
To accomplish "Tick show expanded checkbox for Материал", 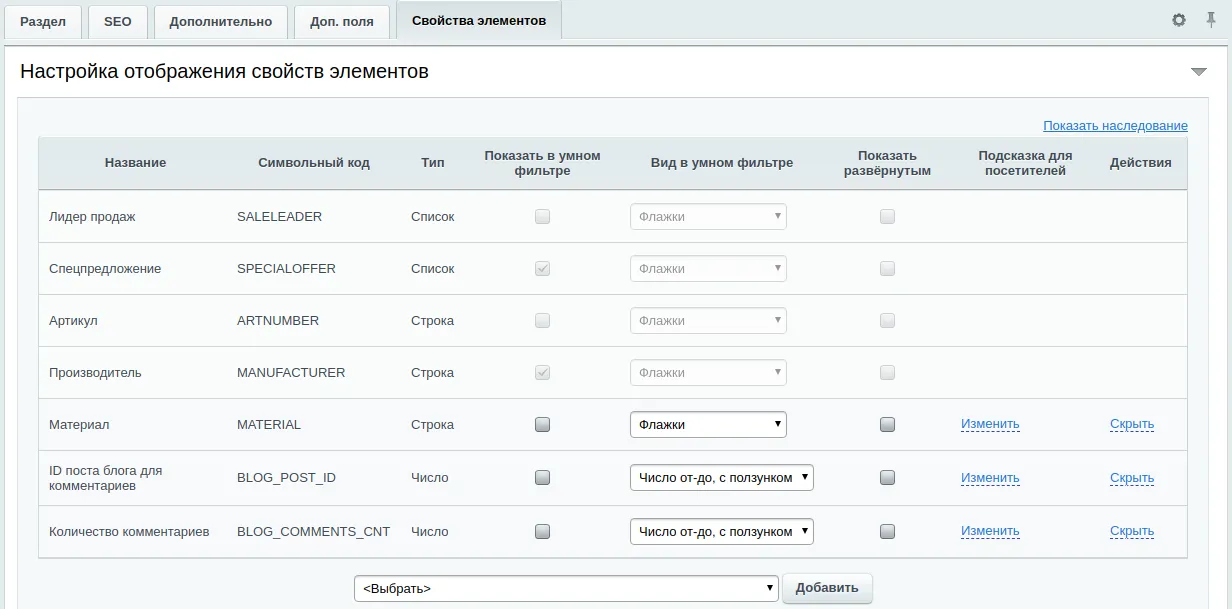I will click(x=887, y=424).
